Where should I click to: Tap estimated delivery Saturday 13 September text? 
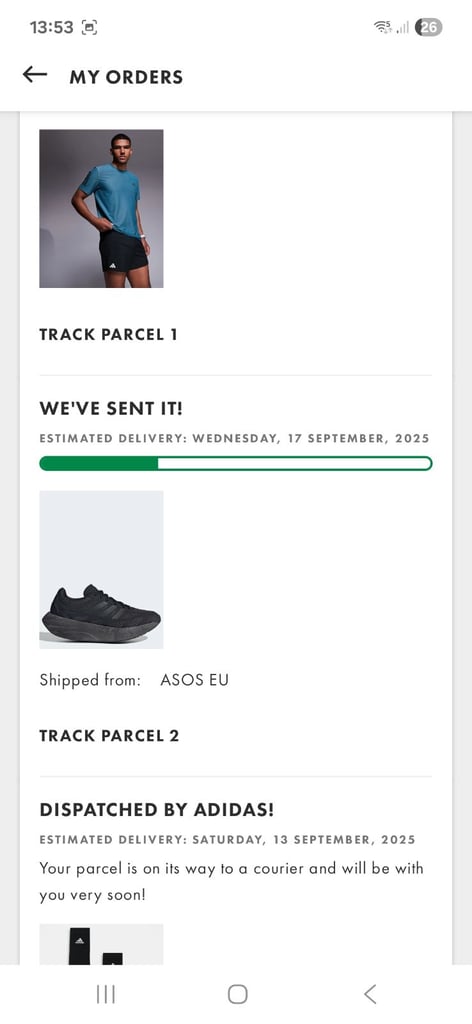click(x=227, y=839)
